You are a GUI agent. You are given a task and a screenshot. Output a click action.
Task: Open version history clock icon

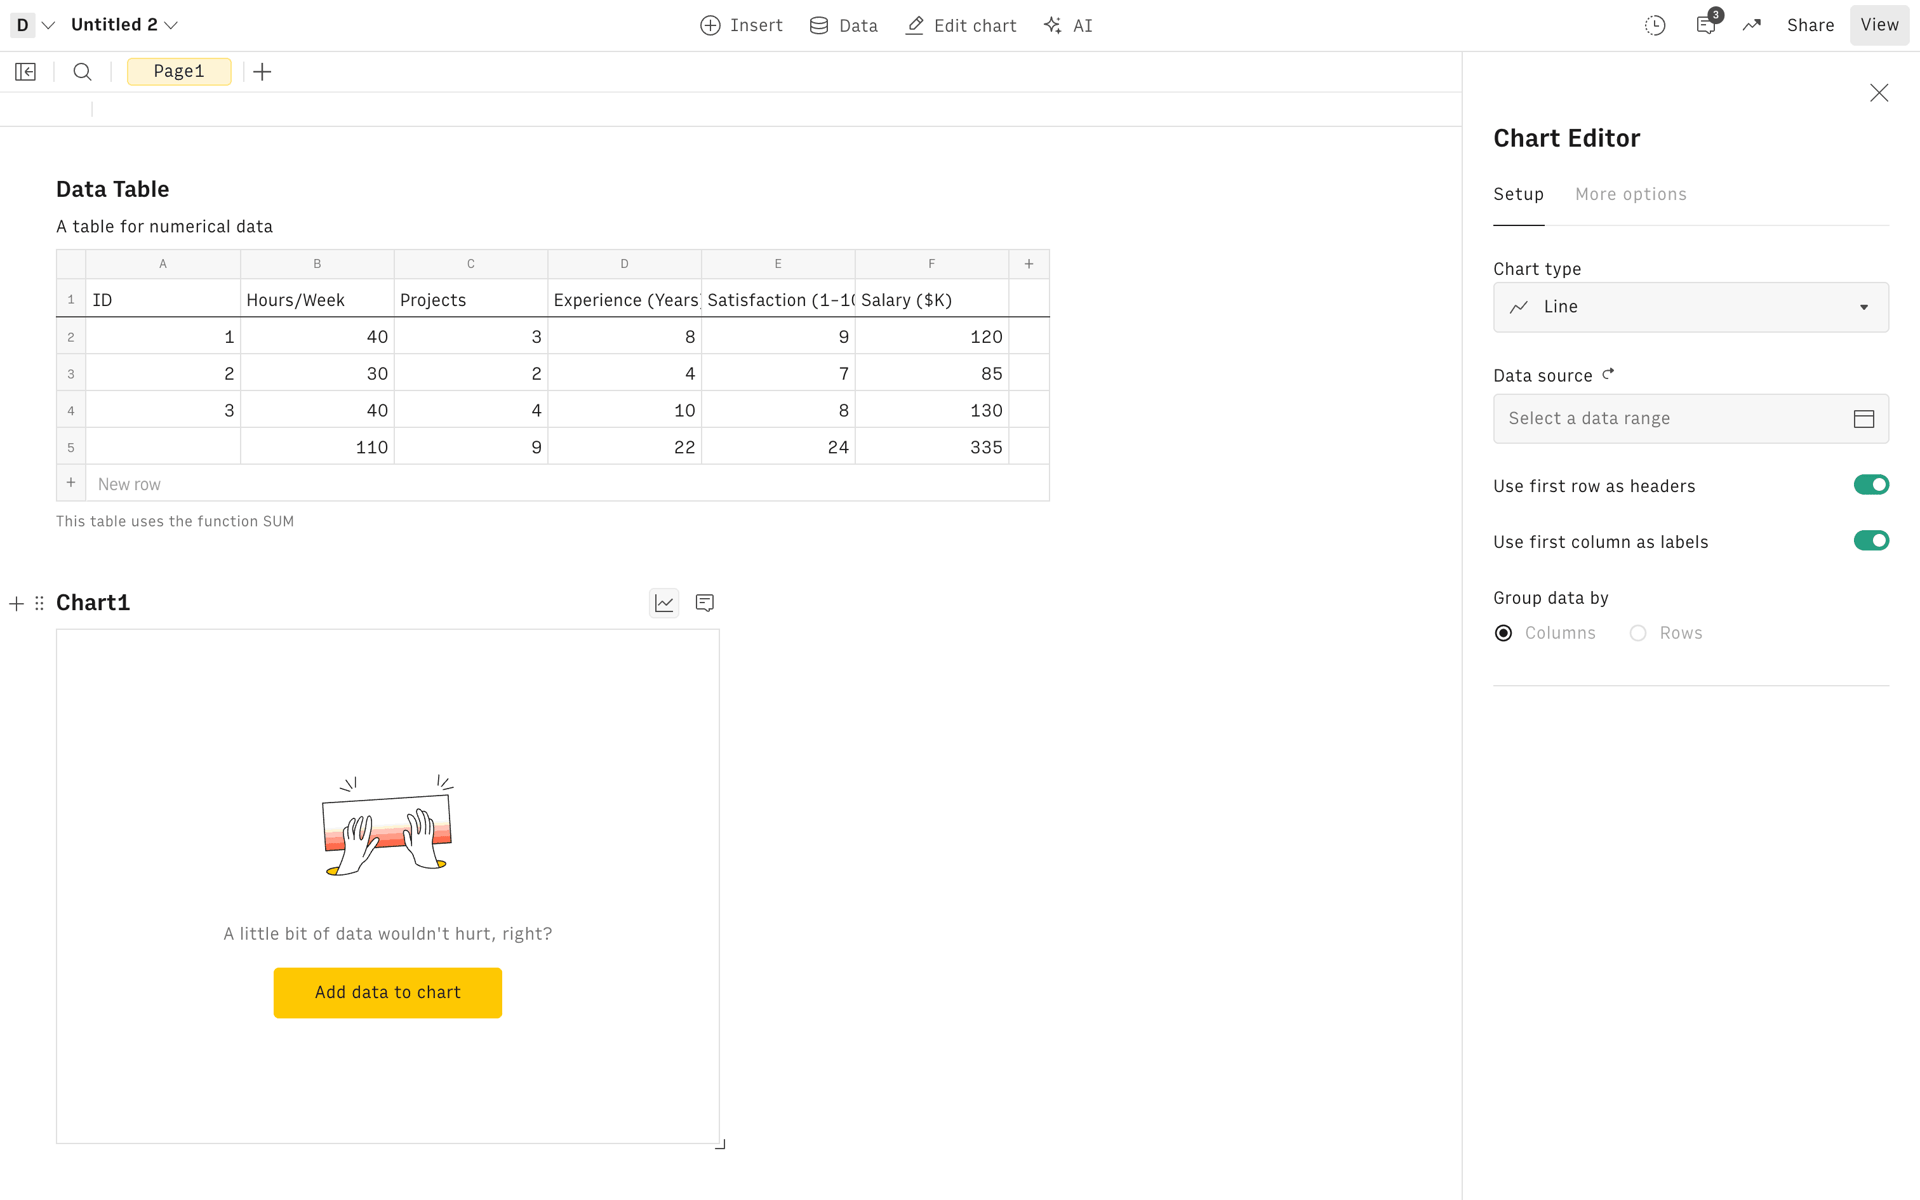1655,26
